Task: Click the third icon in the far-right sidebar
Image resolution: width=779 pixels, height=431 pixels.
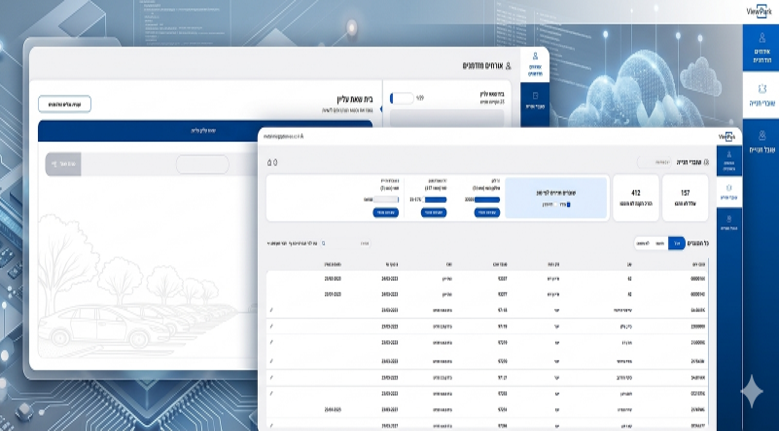Action: pos(761,141)
